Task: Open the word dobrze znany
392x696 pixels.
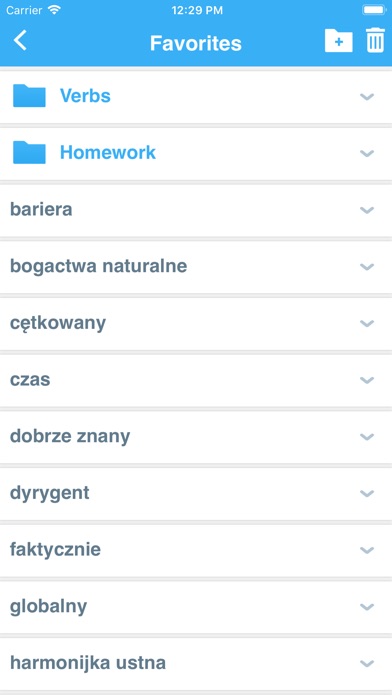Action: (x=70, y=437)
